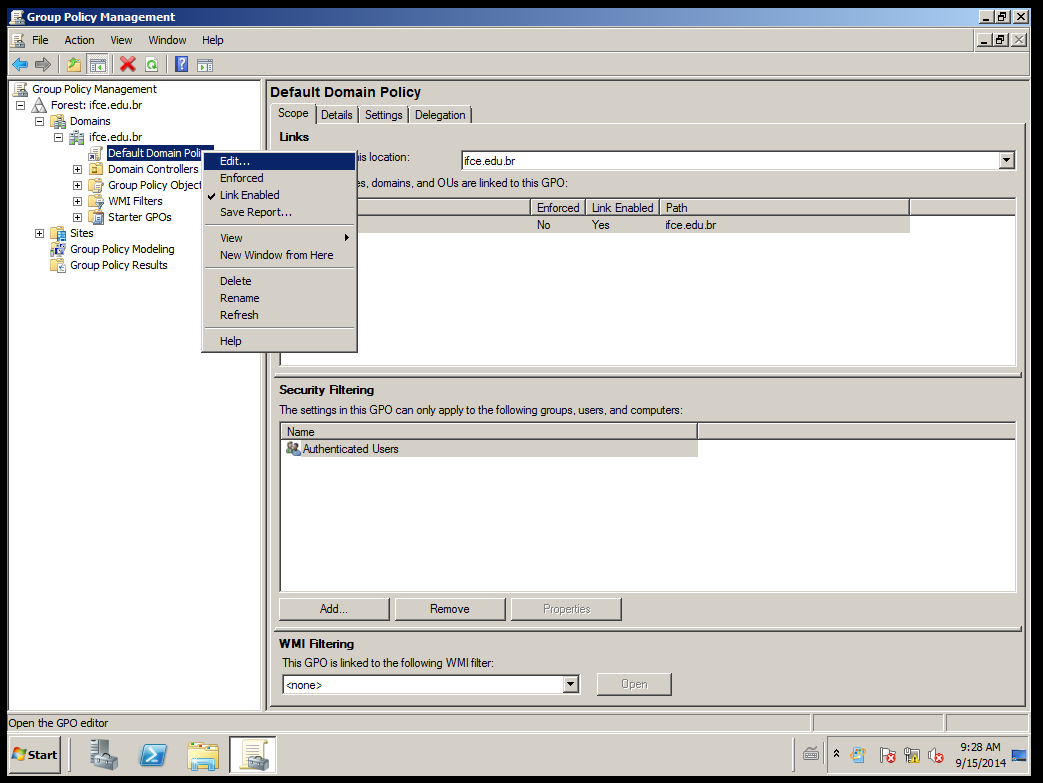
Task: Open the Action menu in menu bar
Action: (x=79, y=40)
